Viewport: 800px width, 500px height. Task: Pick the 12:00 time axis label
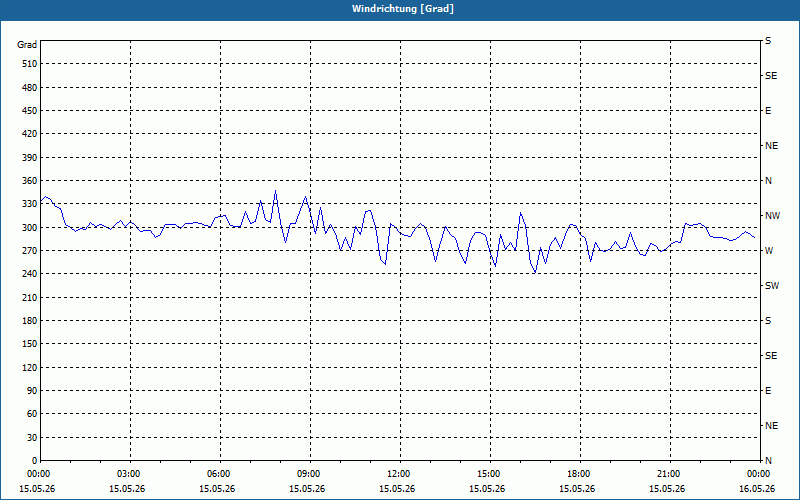click(x=400, y=474)
